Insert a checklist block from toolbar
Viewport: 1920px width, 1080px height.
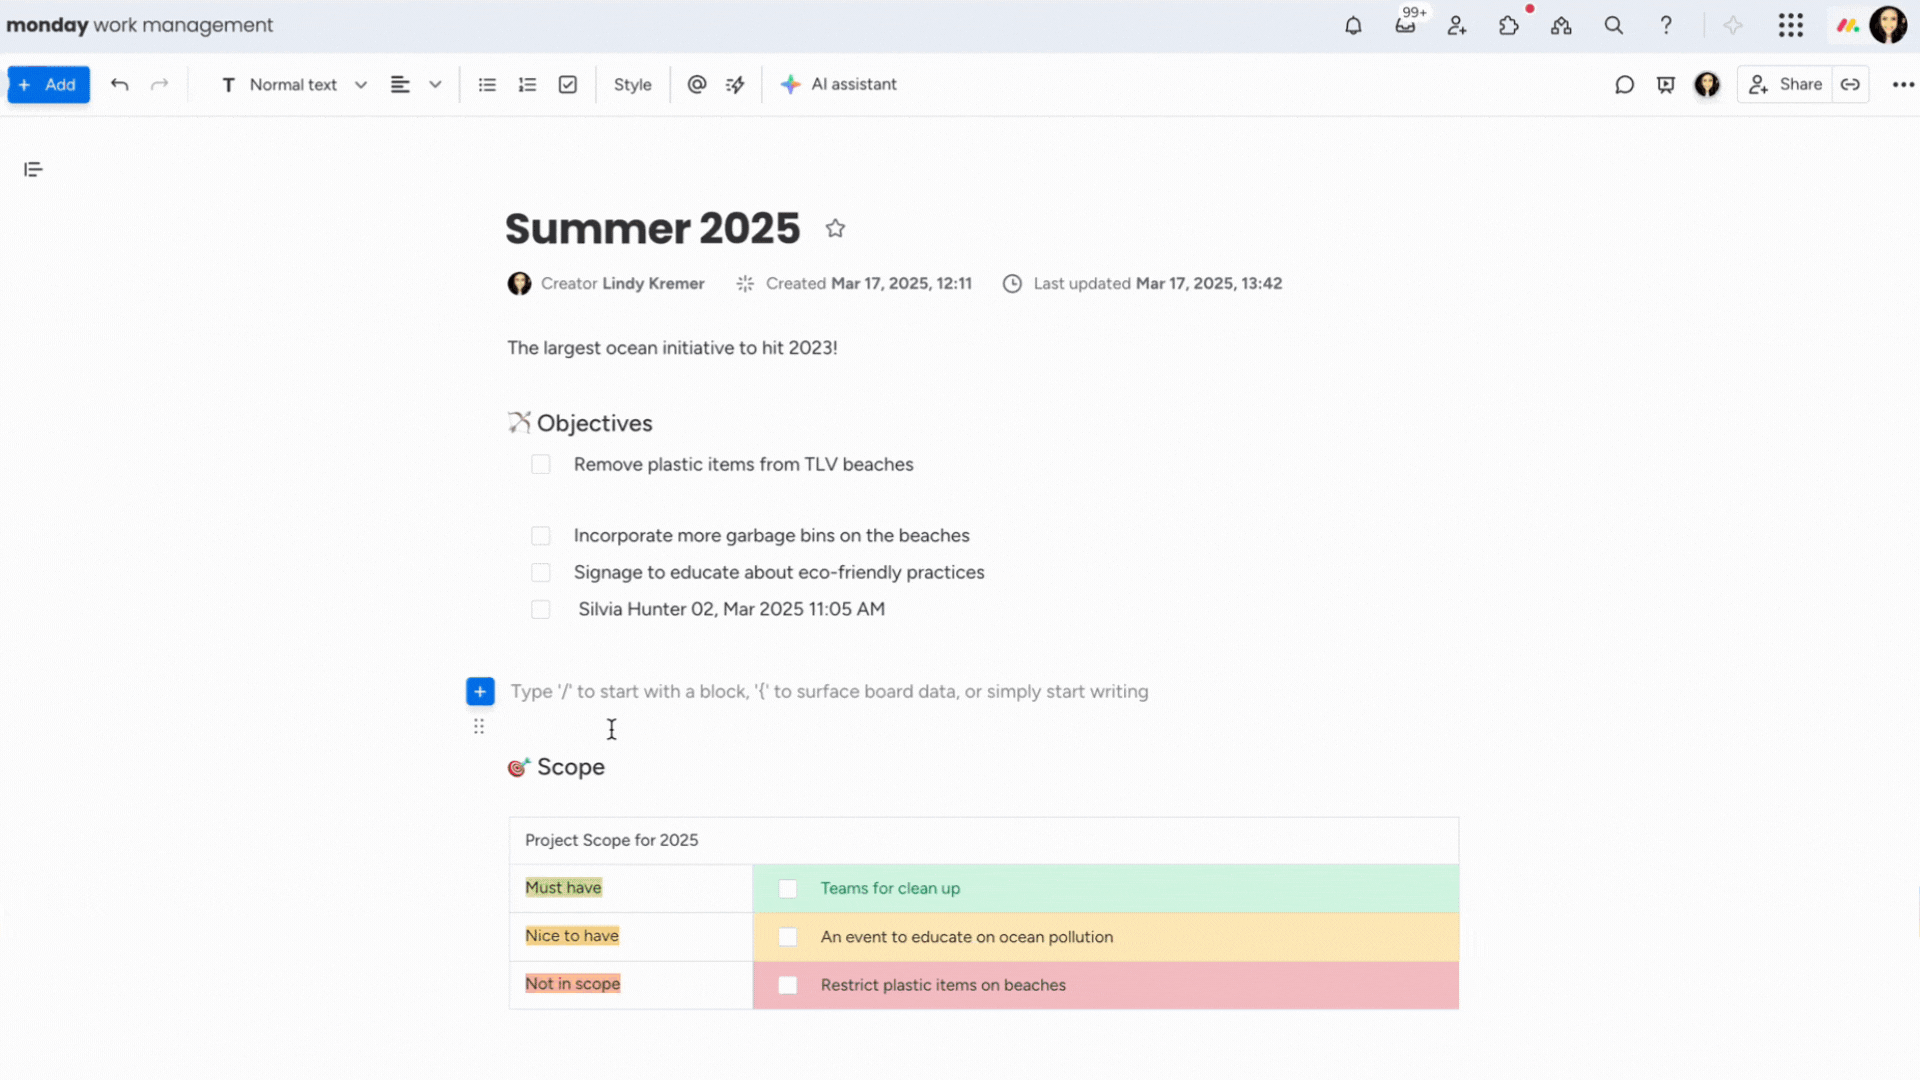click(567, 84)
